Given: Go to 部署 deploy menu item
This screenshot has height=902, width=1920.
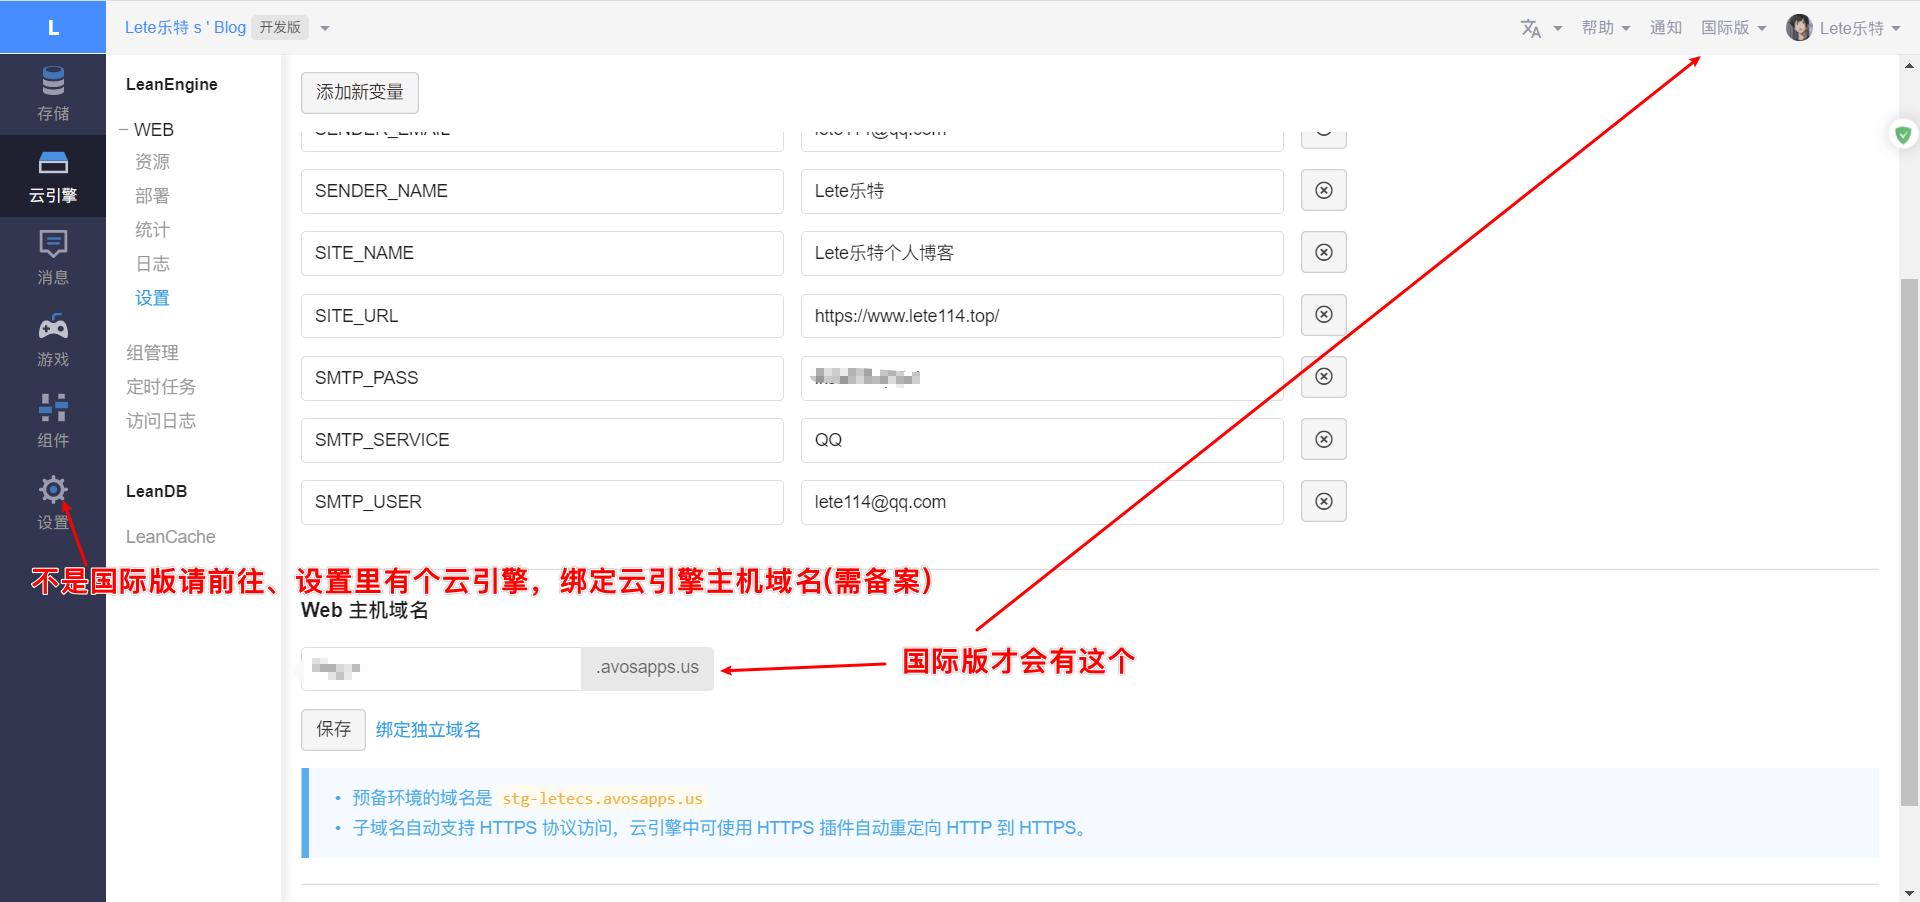Looking at the screenshot, I should pos(152,196).
